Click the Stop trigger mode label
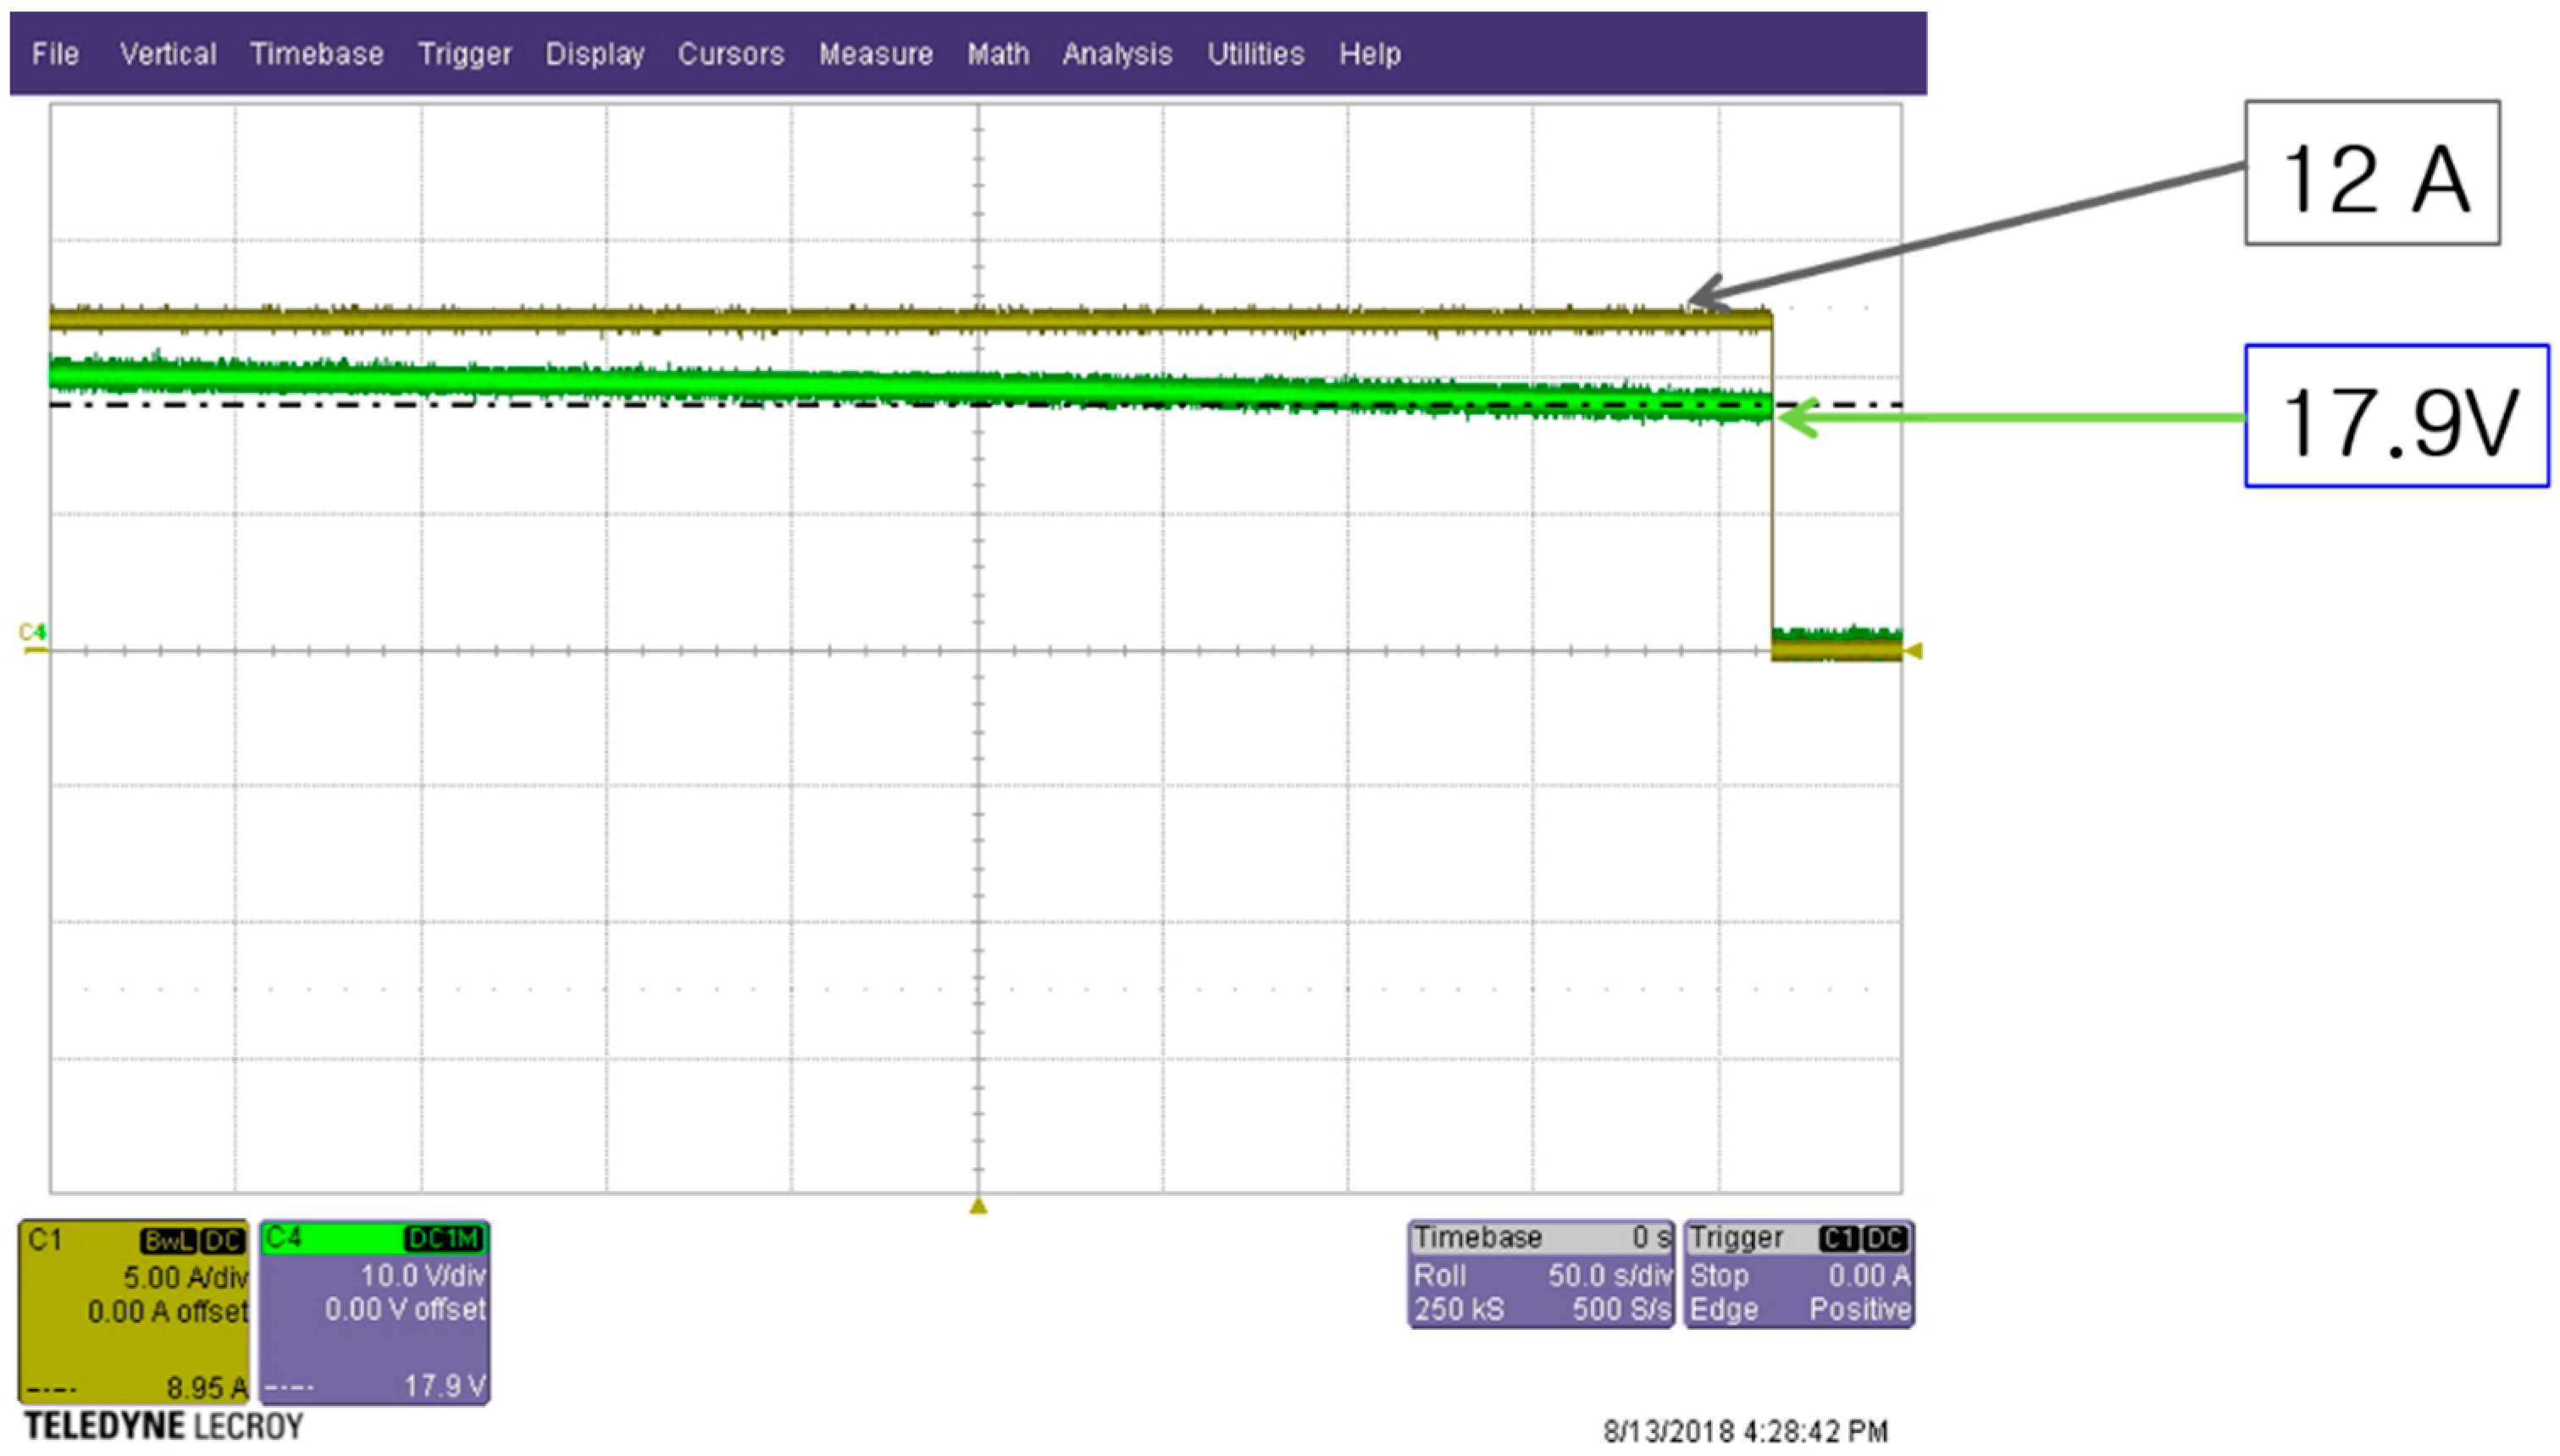Viewport: 2560px width, 1456px height. (1719, 1276)
